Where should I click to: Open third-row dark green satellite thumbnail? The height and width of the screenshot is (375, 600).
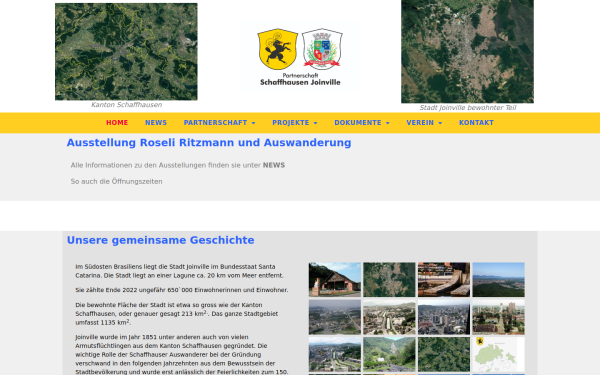[444, 354]
